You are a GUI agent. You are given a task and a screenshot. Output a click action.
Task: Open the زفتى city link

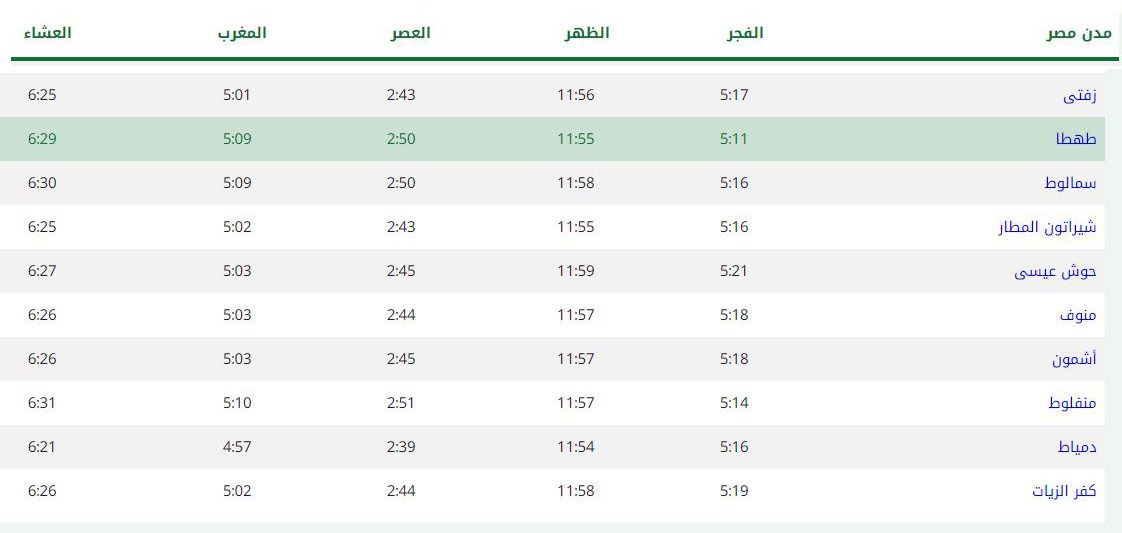tap(1080, 96)
